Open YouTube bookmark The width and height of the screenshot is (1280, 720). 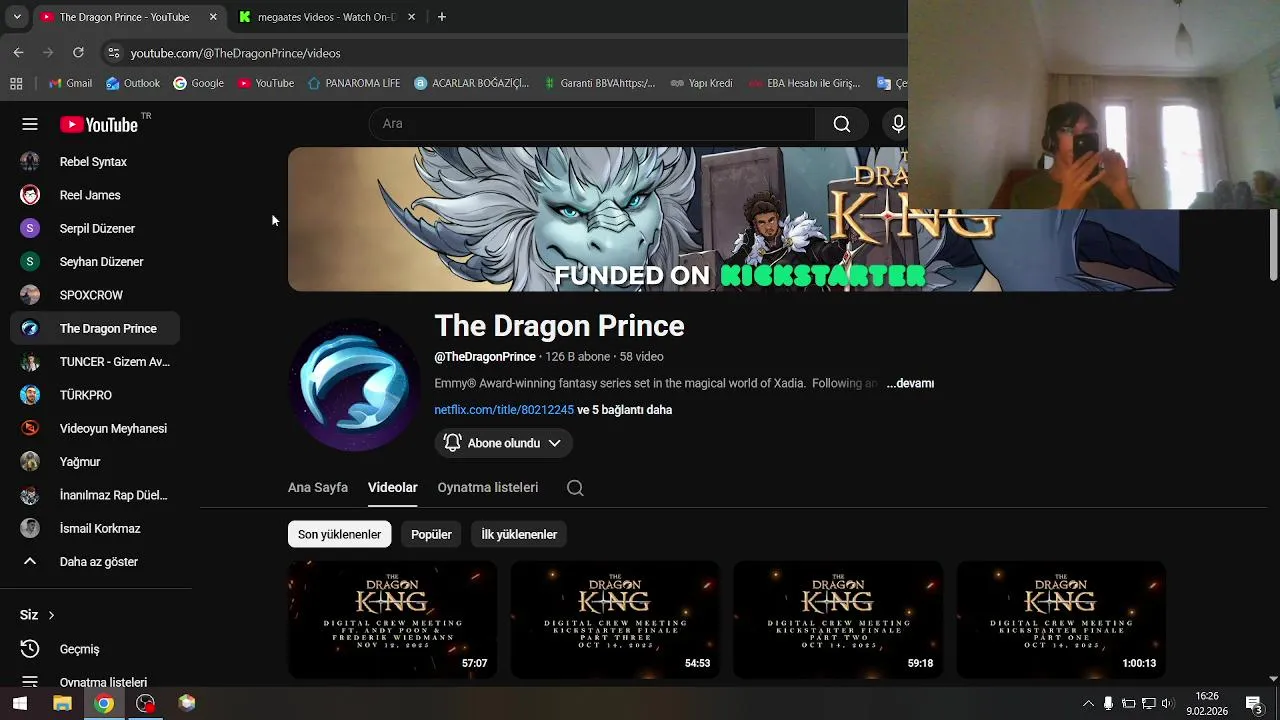(x=266, y=83)
